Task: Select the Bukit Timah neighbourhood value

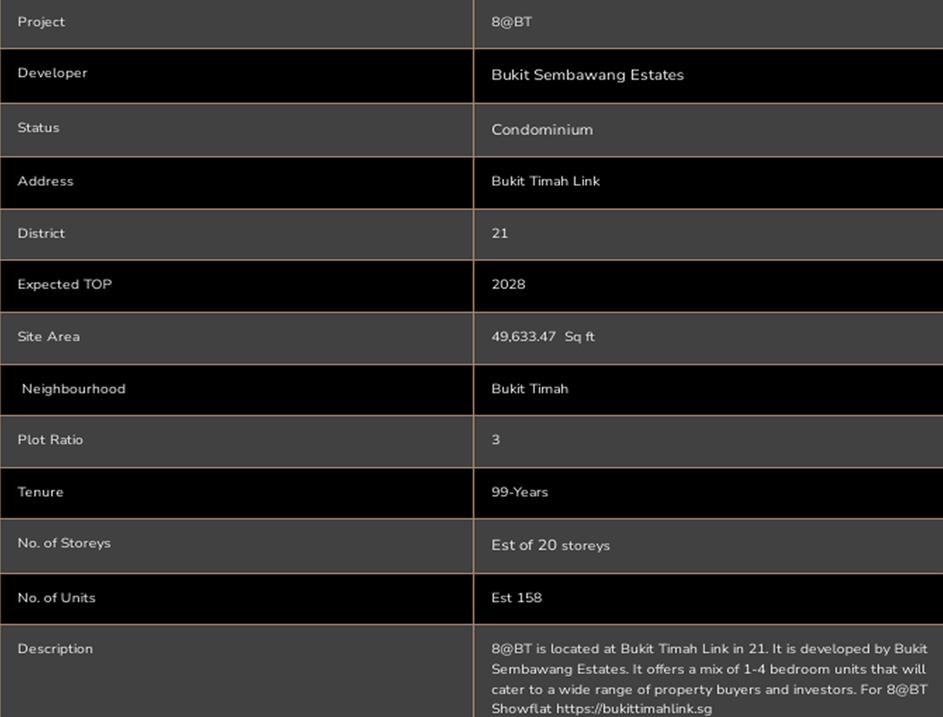Action: [529, 389]
